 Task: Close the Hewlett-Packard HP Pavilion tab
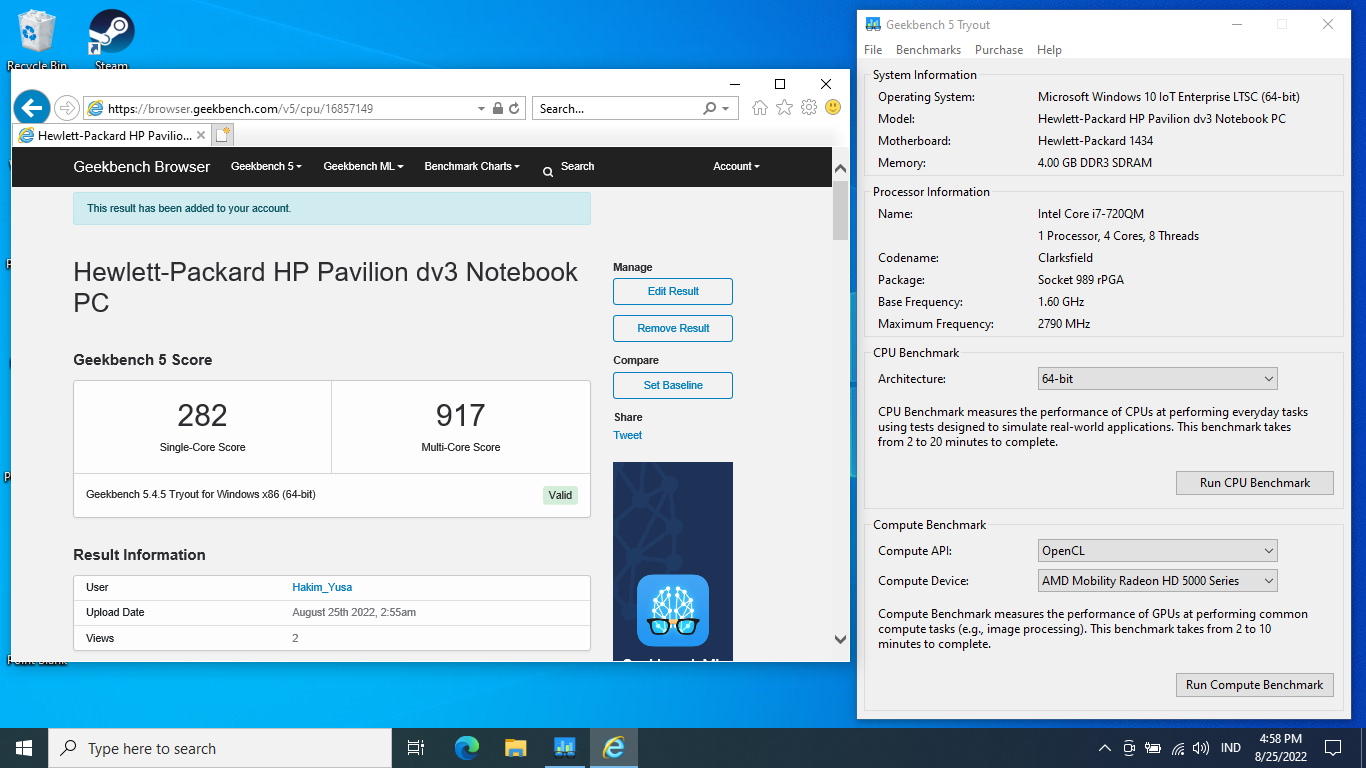[201, 135]
